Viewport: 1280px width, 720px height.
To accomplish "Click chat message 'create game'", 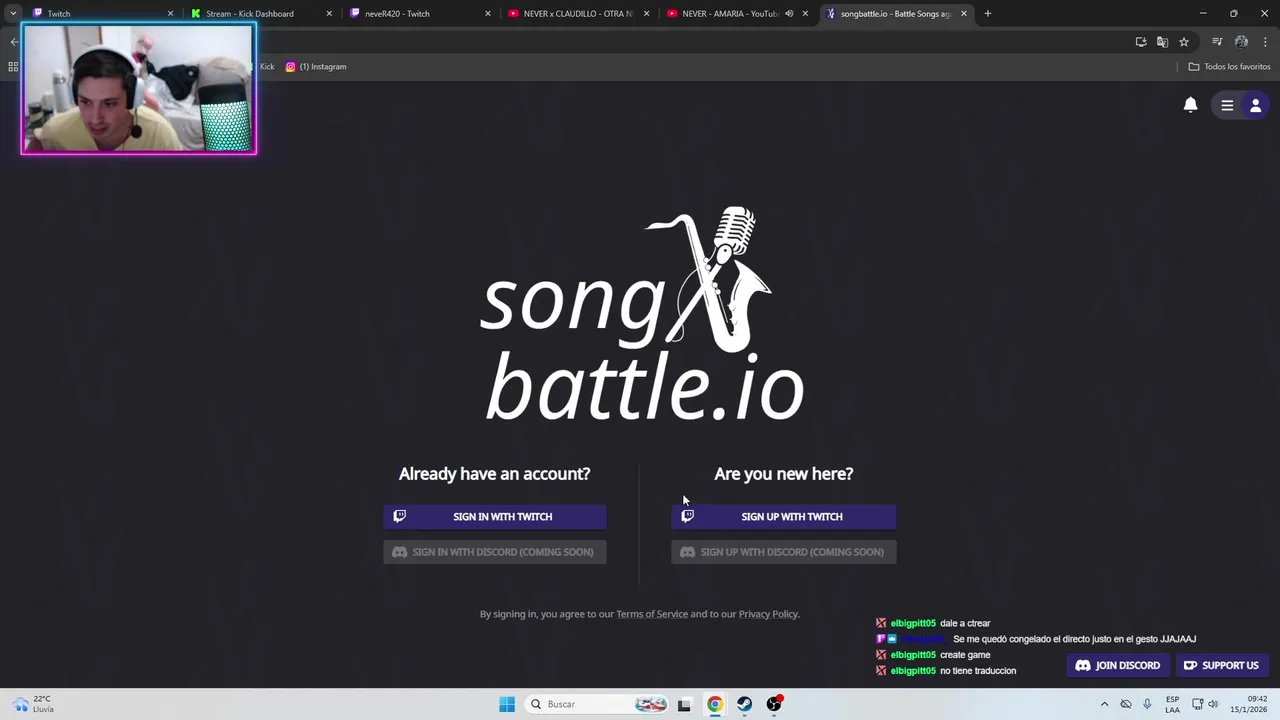I will pos(965,655).
